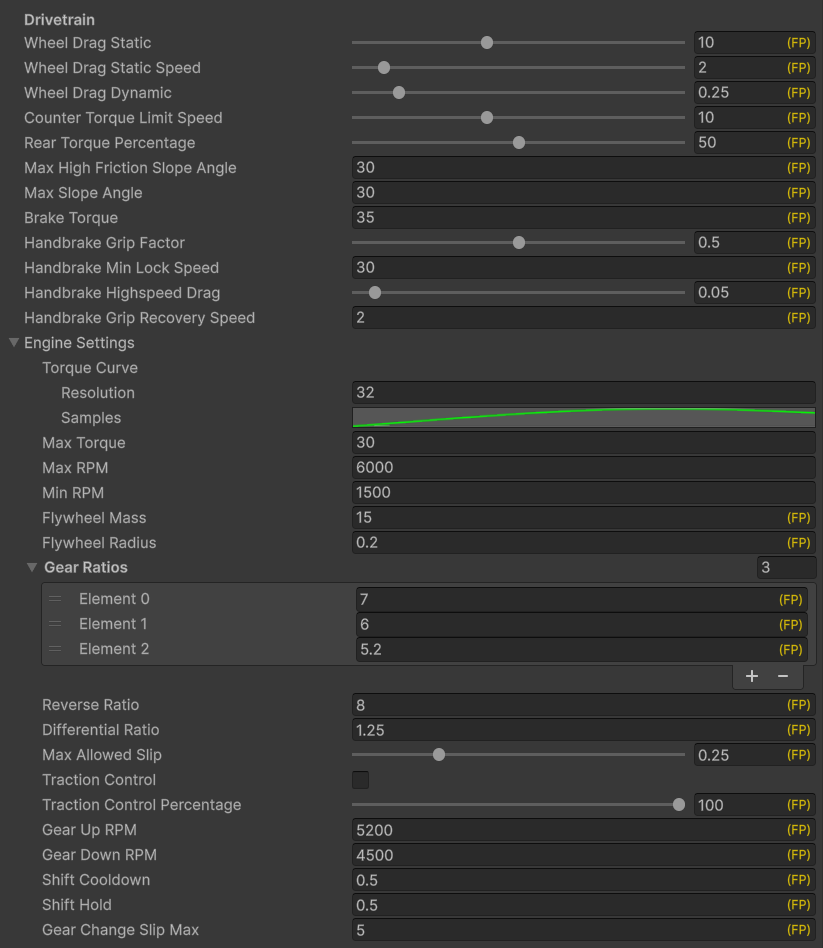Image resolution: width=823 pixels, height=948 pixels.
Task: Click the Handbrake Highspeed Drag slider handle
Action: click(x=375, y=293)
